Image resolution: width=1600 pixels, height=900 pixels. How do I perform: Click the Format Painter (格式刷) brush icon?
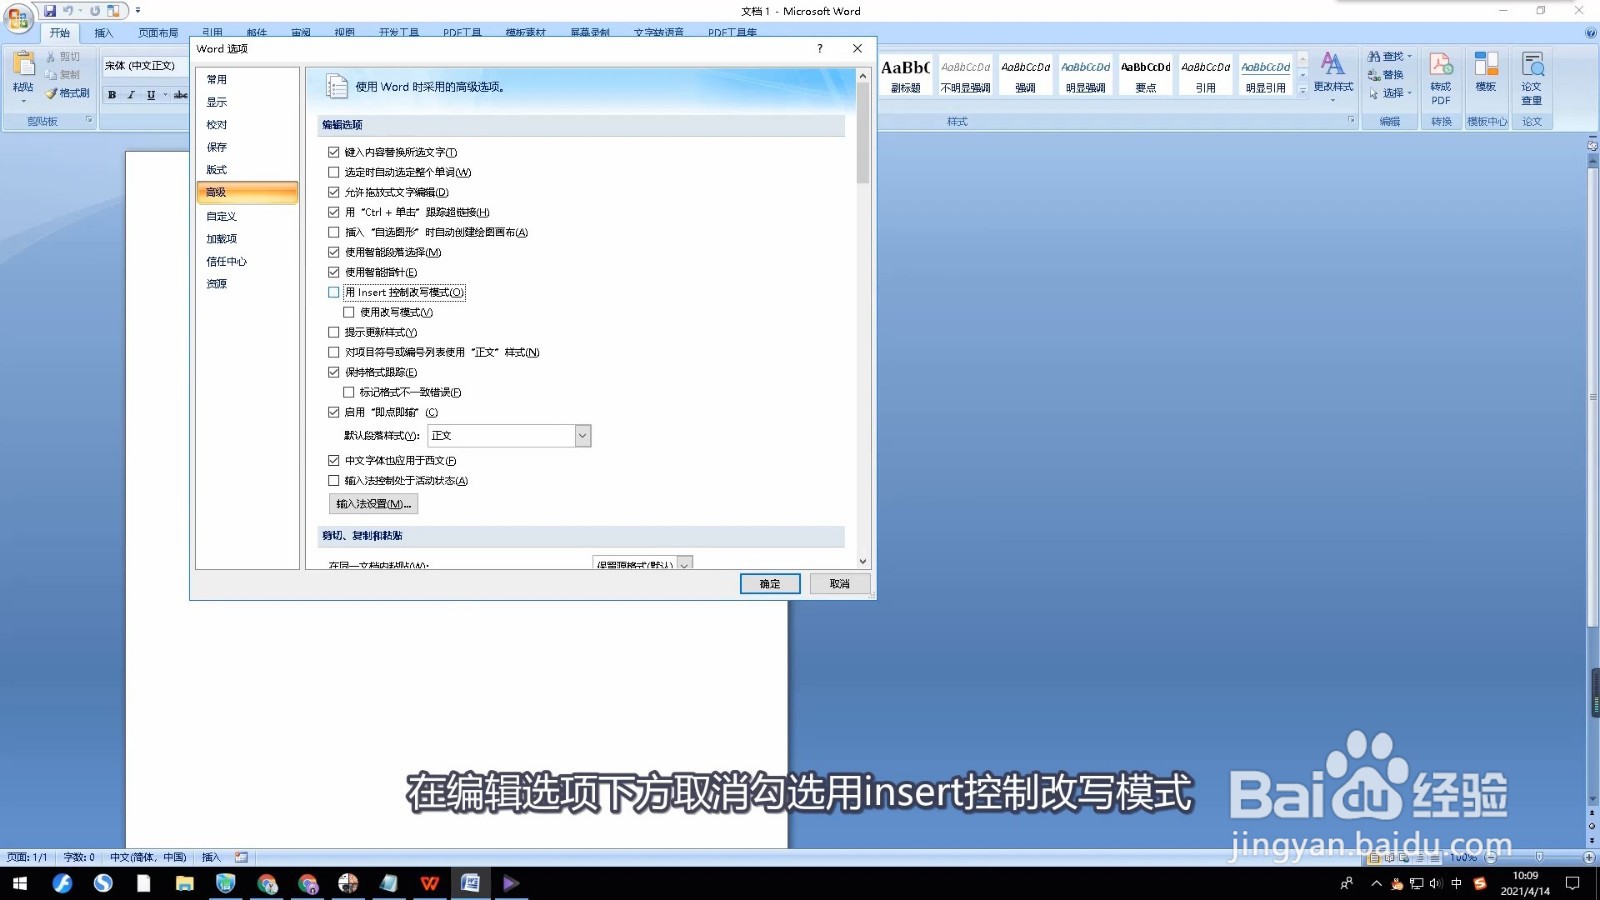coord(51,93)
